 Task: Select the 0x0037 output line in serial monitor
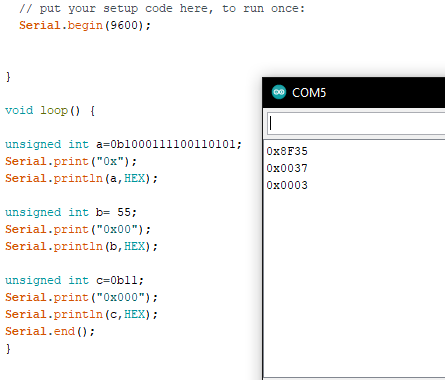[x=287, y=168]
